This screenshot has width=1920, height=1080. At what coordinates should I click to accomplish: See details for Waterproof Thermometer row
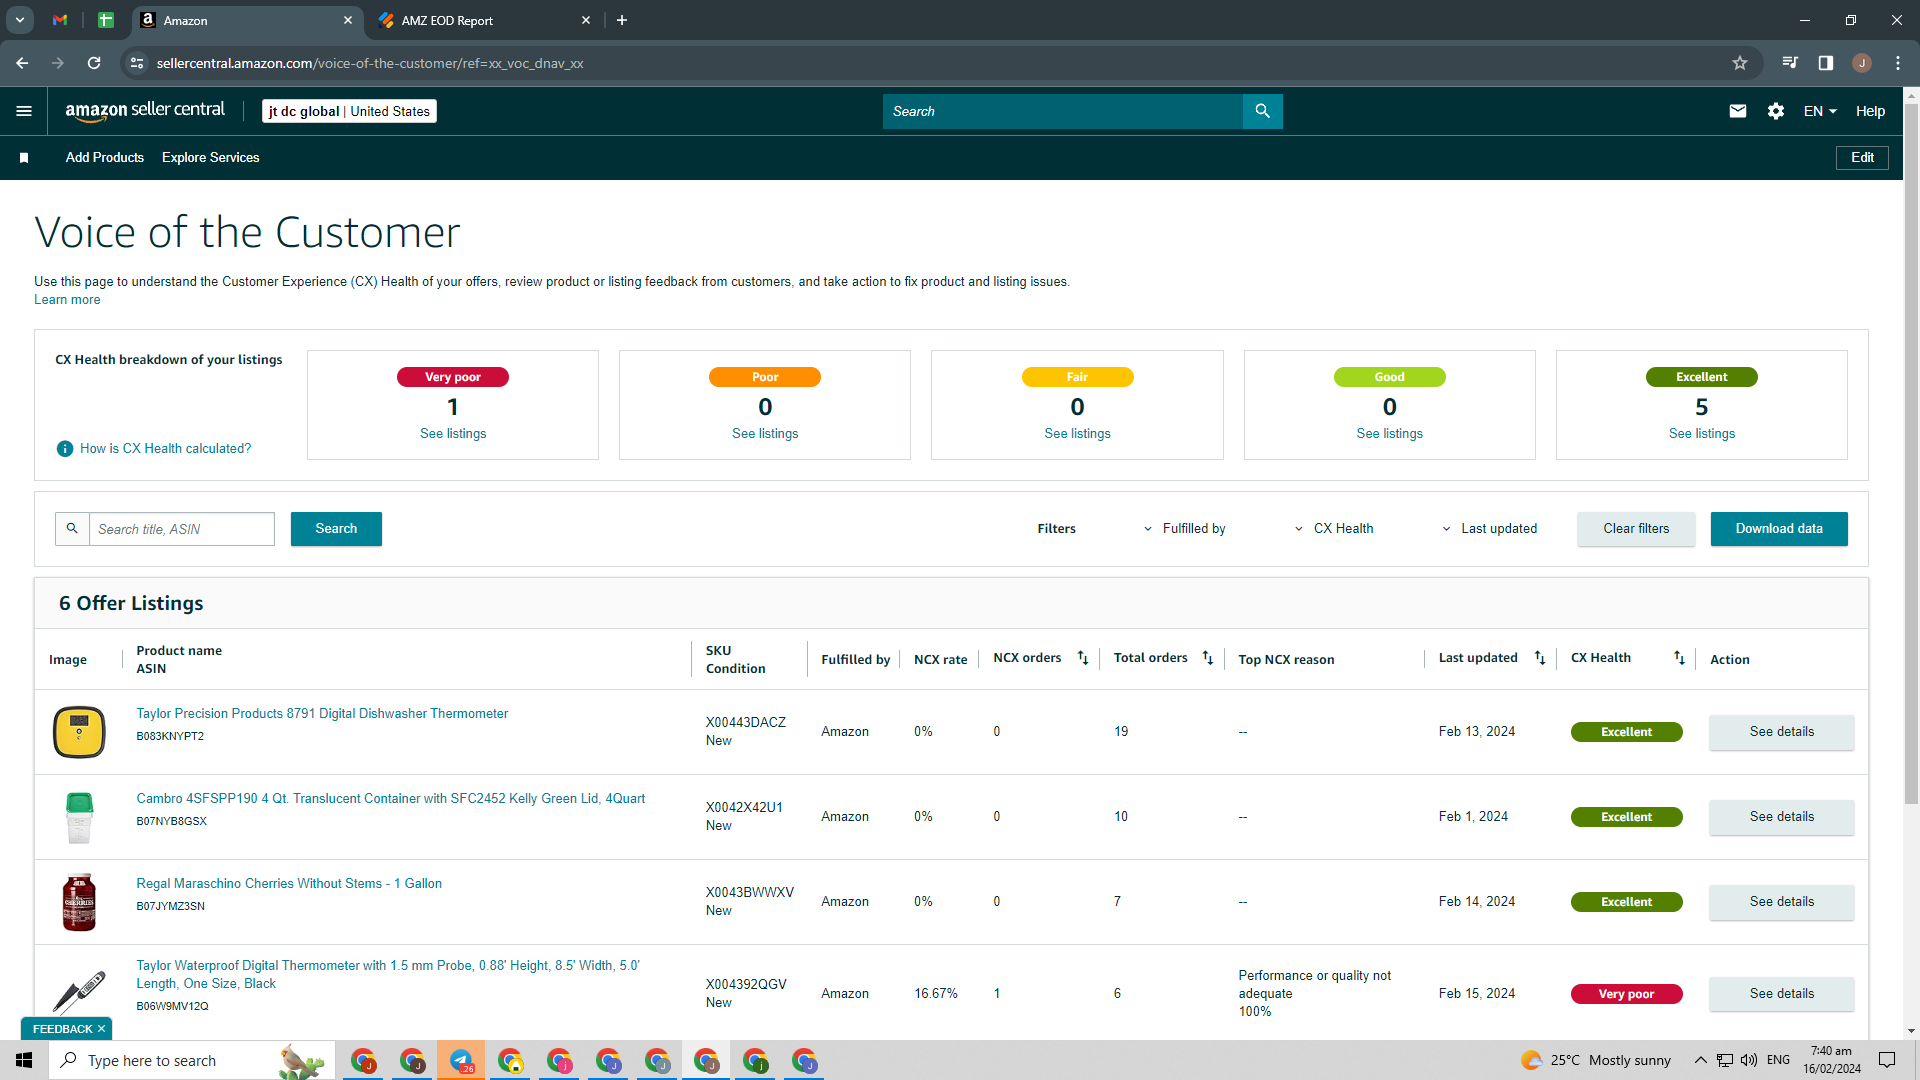[1782, 994]
